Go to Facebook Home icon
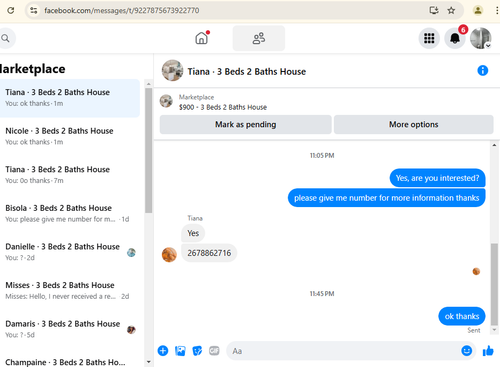 pos(201,38)
